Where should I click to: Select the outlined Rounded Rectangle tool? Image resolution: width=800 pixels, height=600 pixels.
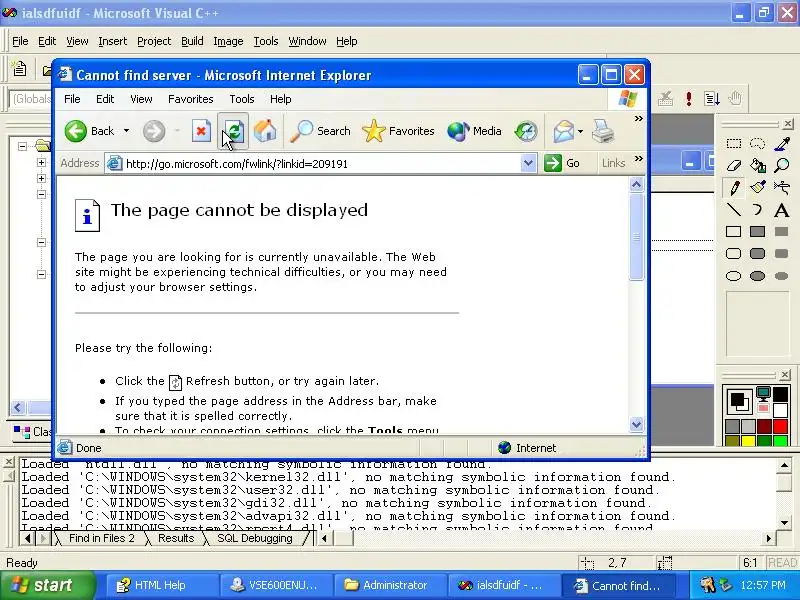click(x=734, y=254)
